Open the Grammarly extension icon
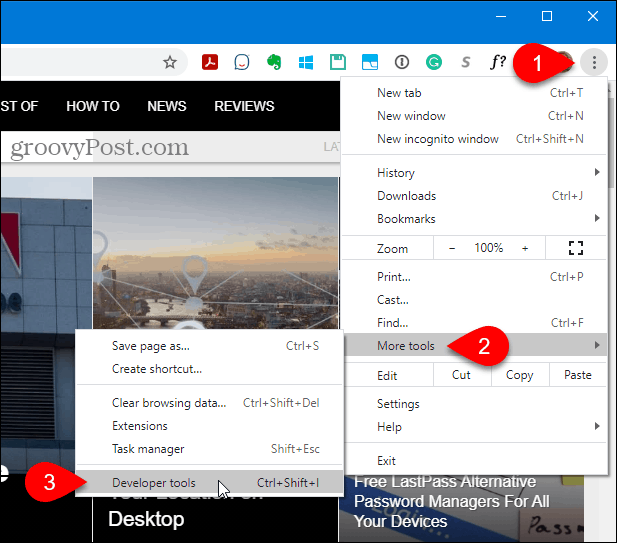The height and width of the screenshot is (543, 617). pos(434,62)
